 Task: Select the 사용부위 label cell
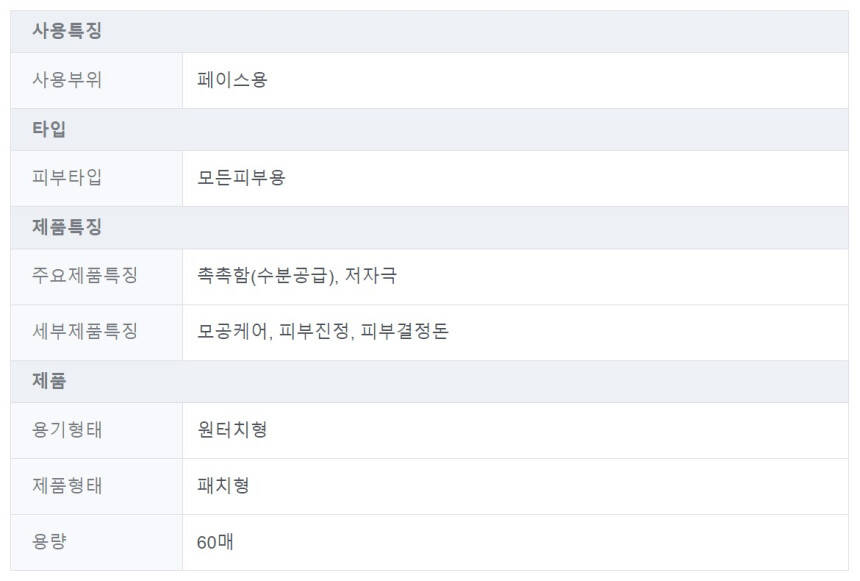tap(67, 80)
